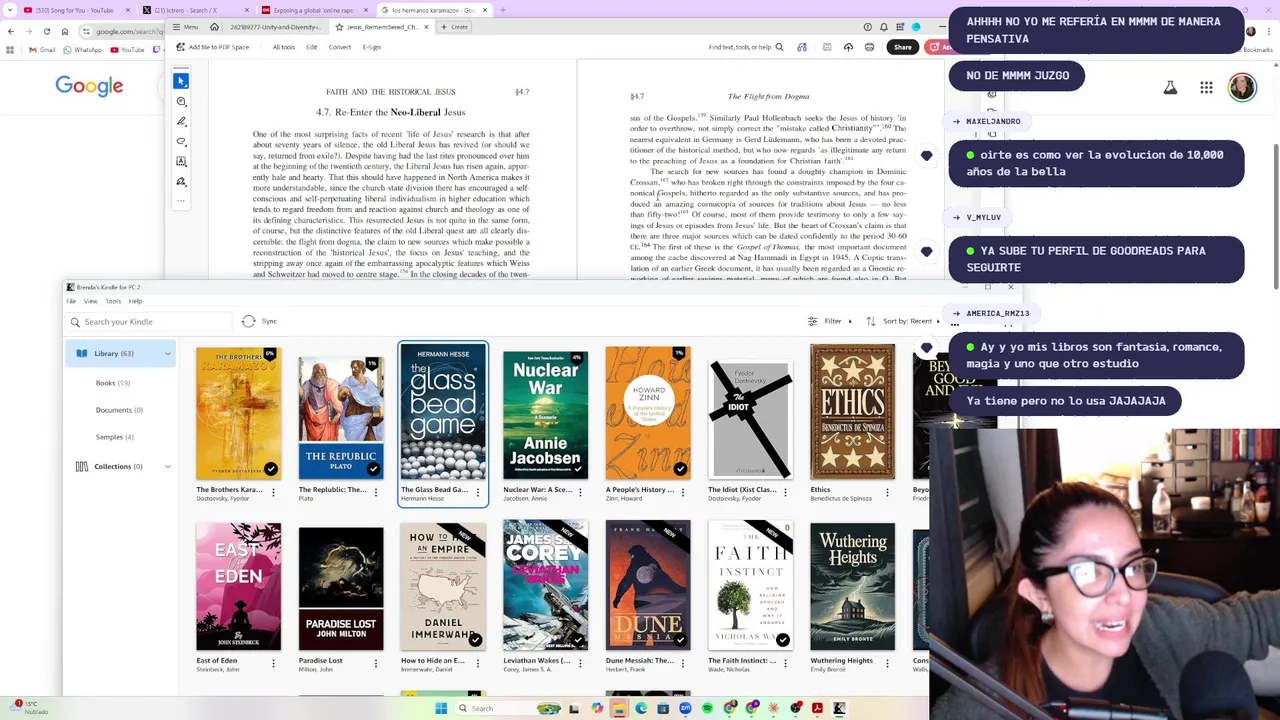Click the Sync icon in Kindle
The image size is (1280, 720).
point(249,321)
